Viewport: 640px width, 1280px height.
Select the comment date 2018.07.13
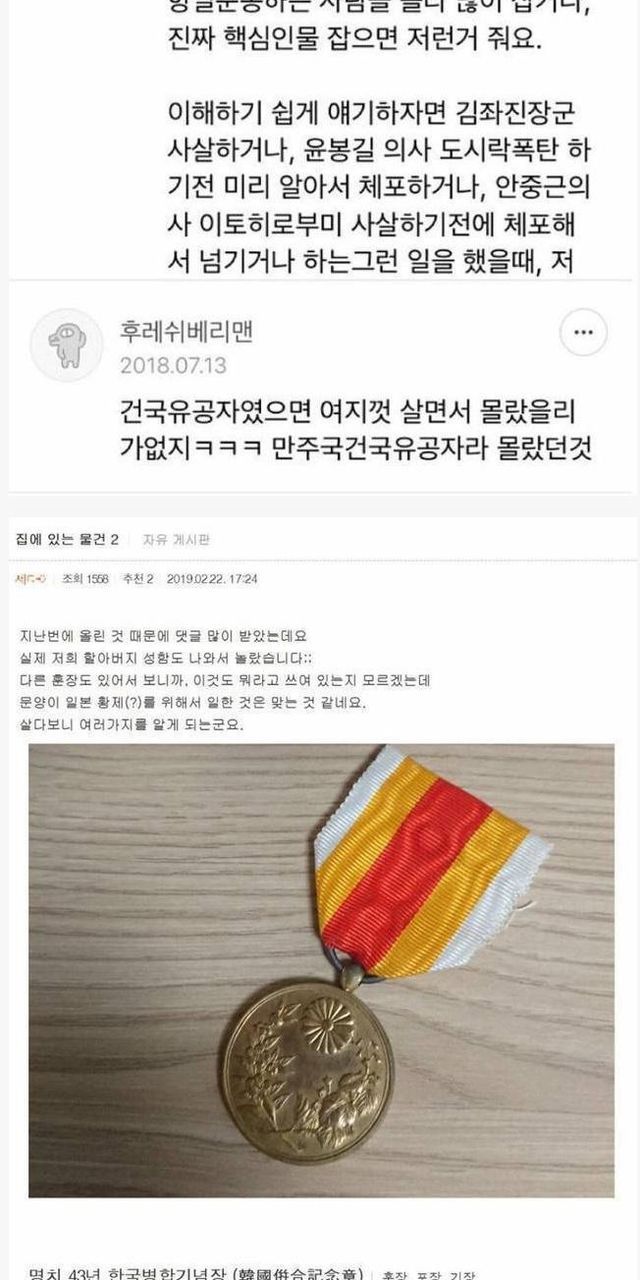(173, 365)
